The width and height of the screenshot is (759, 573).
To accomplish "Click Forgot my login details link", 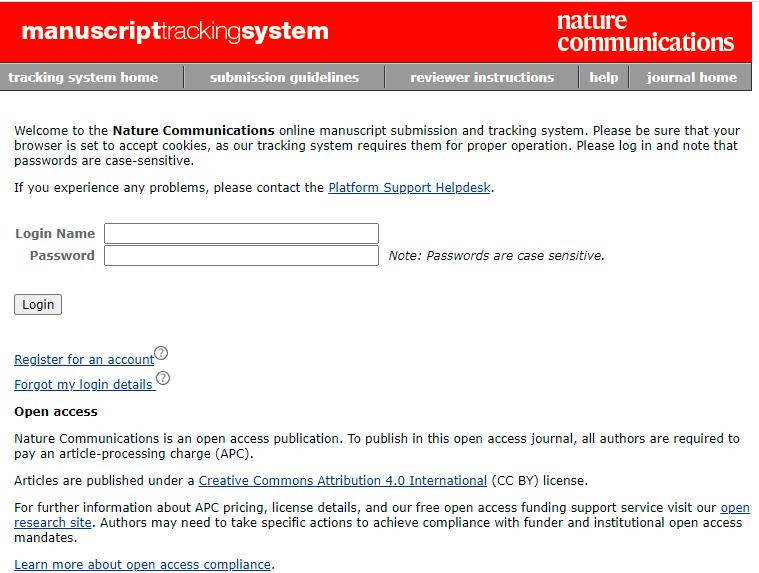I will [83, 385].
